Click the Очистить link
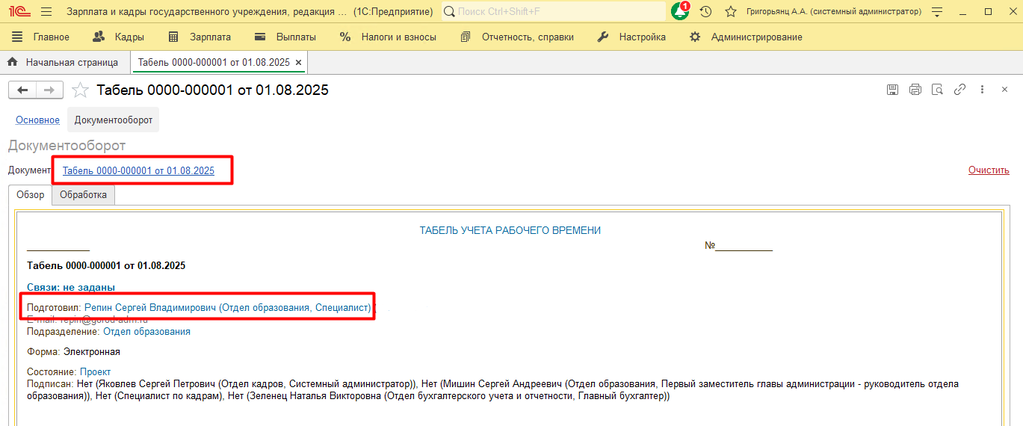Image resolution: width=1023 pixels, height=426 pixels. click(988, 170)
